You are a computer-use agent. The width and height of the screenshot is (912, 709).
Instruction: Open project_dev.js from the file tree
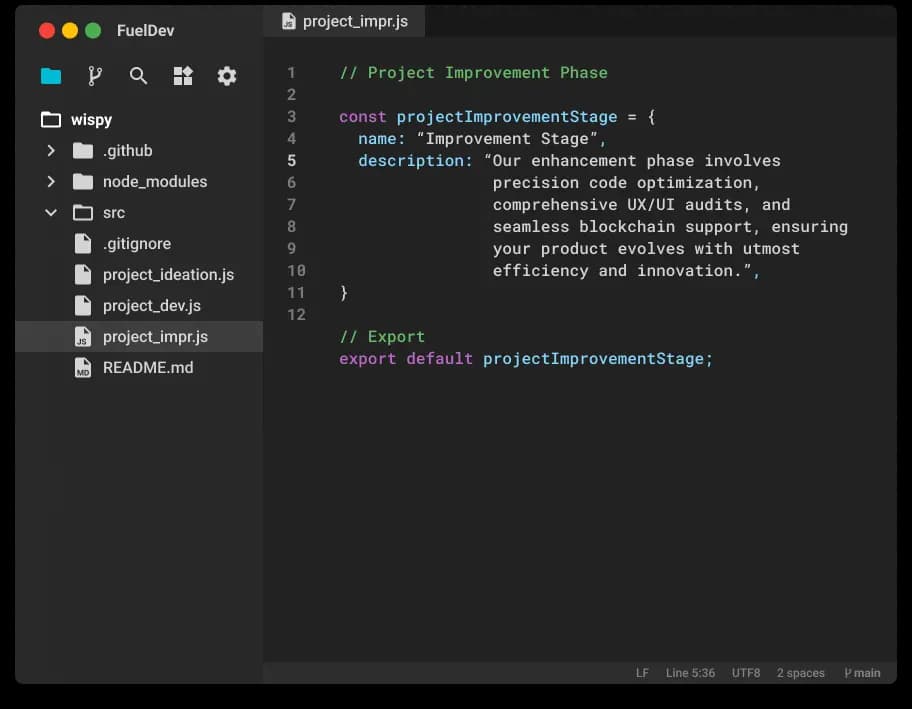pyautogui.click(x=152, y=306)
